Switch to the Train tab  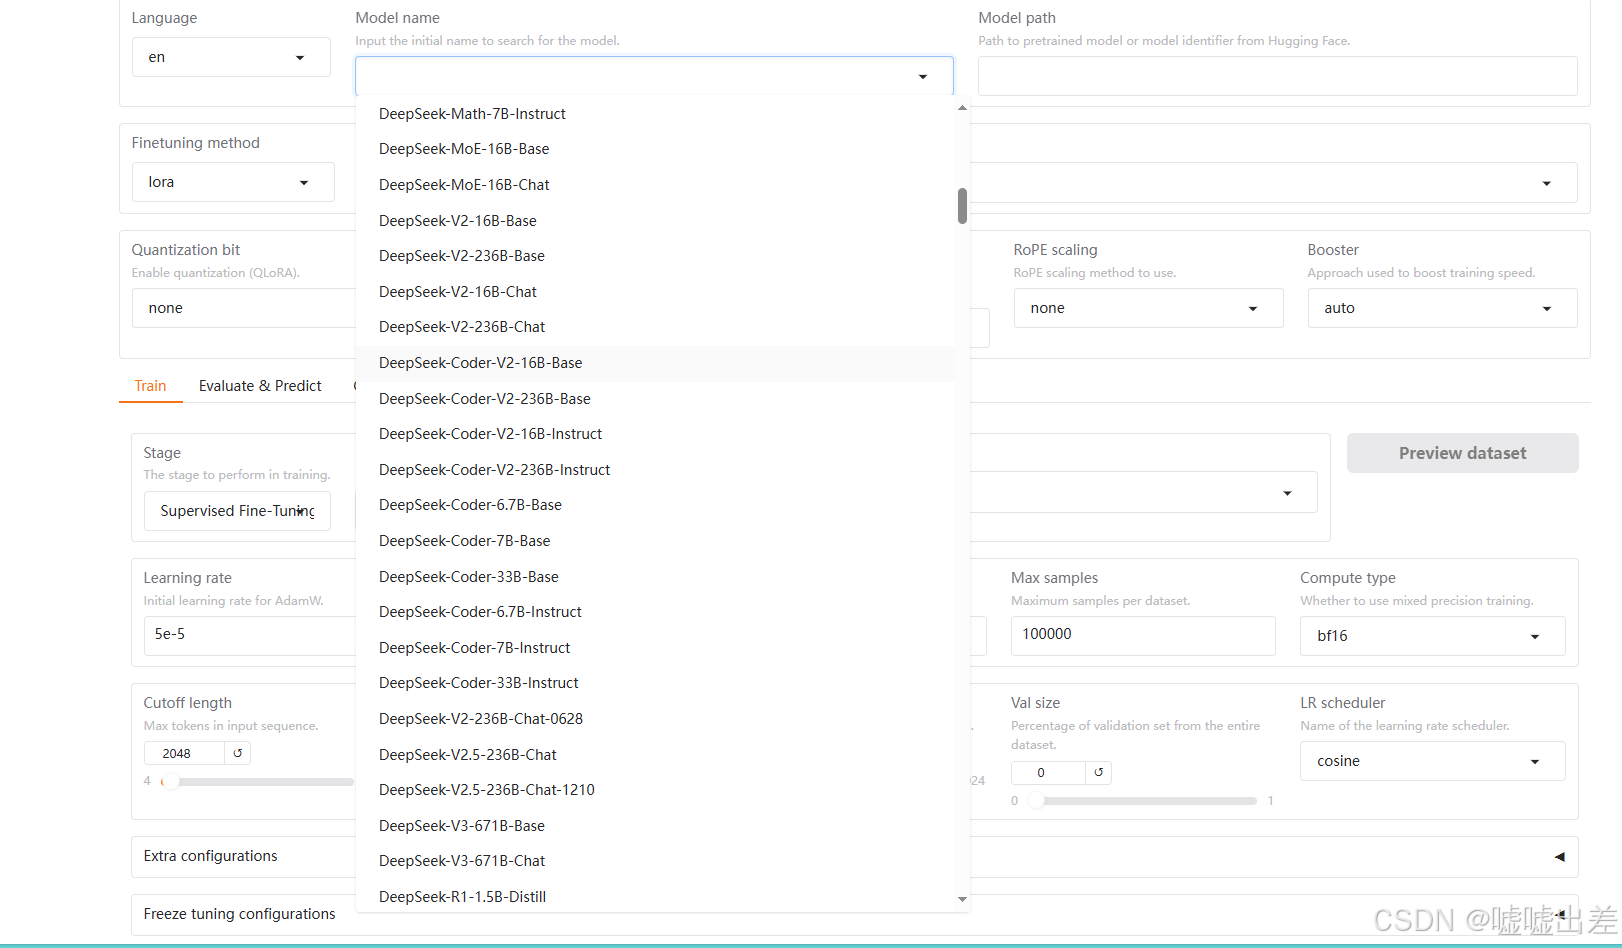[151, 386]
